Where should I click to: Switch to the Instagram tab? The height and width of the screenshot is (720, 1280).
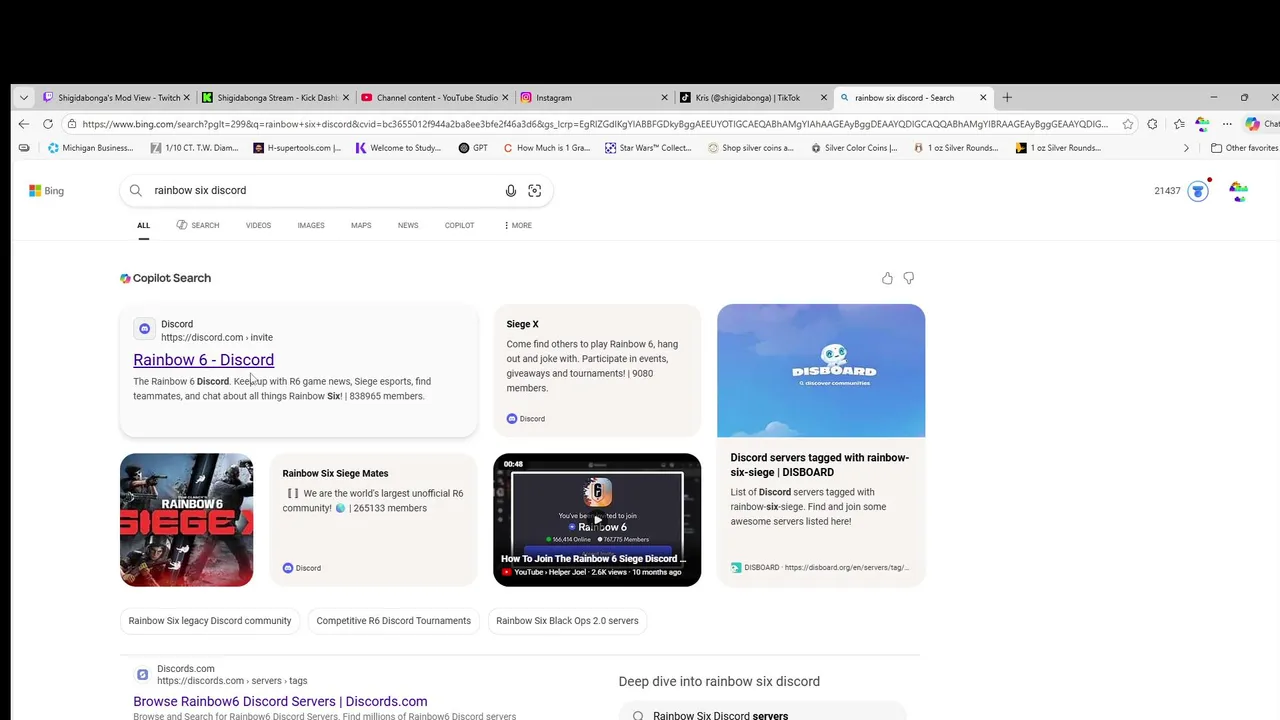tap(593, 98)
